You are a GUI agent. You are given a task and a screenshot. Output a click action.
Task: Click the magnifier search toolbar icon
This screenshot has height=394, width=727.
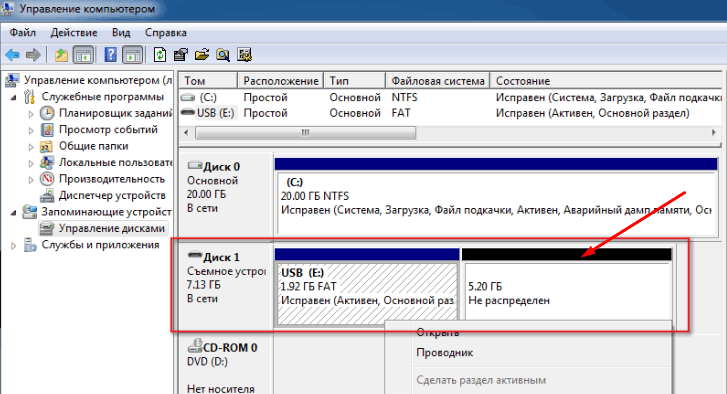pos(223,55)
